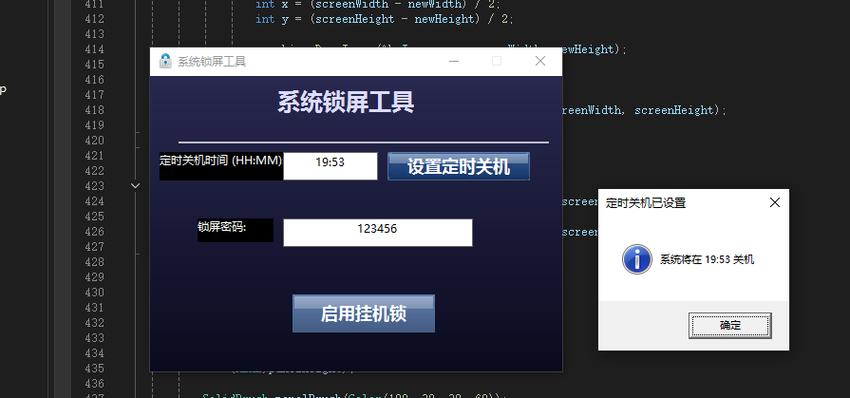
Task: Click the 定时关机已设置 dialog title
Action: click(646, 203)
